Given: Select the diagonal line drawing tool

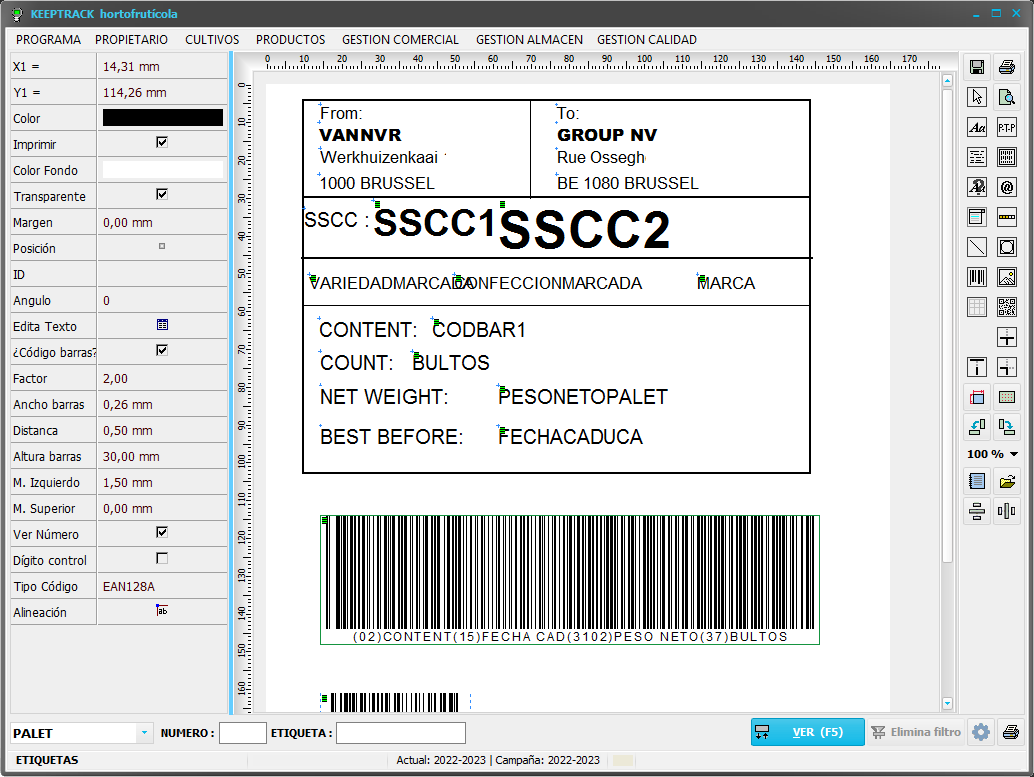Looking at the screenshot, I should [x=977, y=247].
